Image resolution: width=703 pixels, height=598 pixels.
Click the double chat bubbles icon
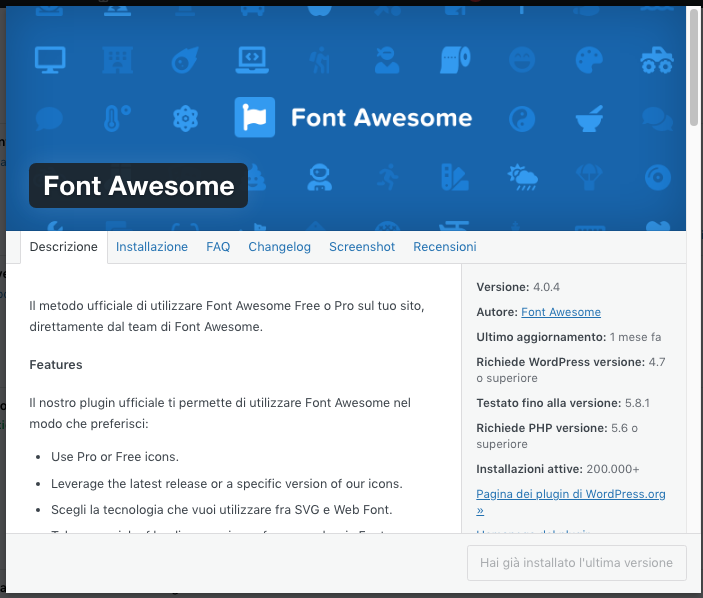[657, 119]
